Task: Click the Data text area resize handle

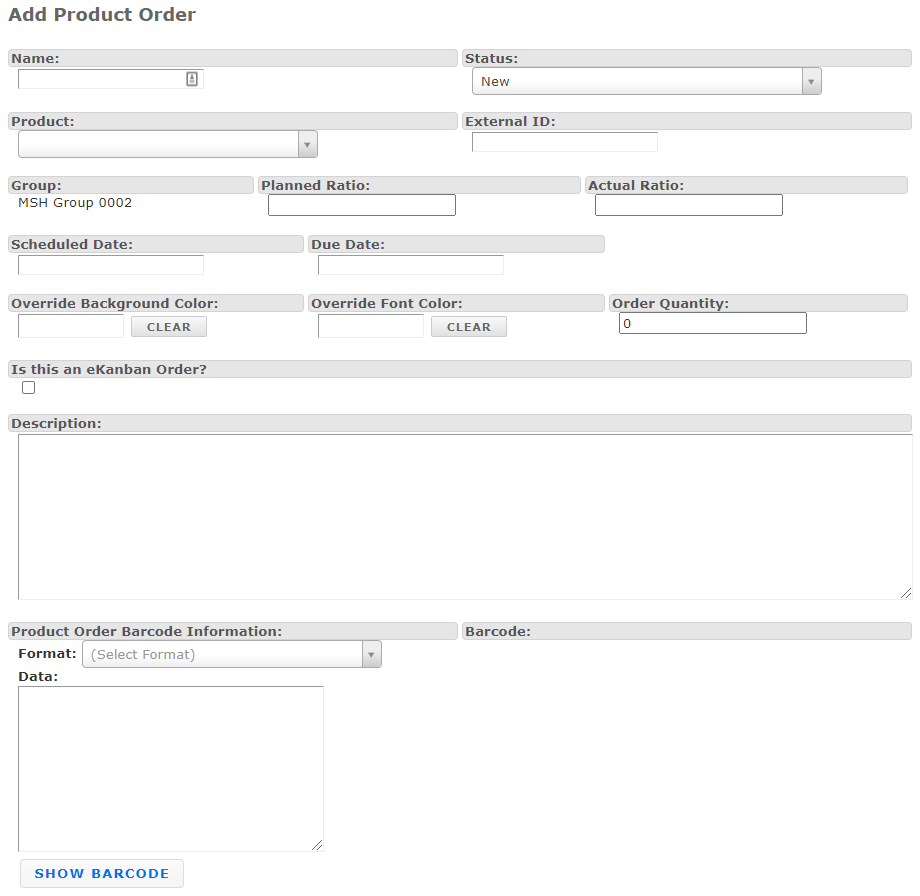Action: [317, 845]
